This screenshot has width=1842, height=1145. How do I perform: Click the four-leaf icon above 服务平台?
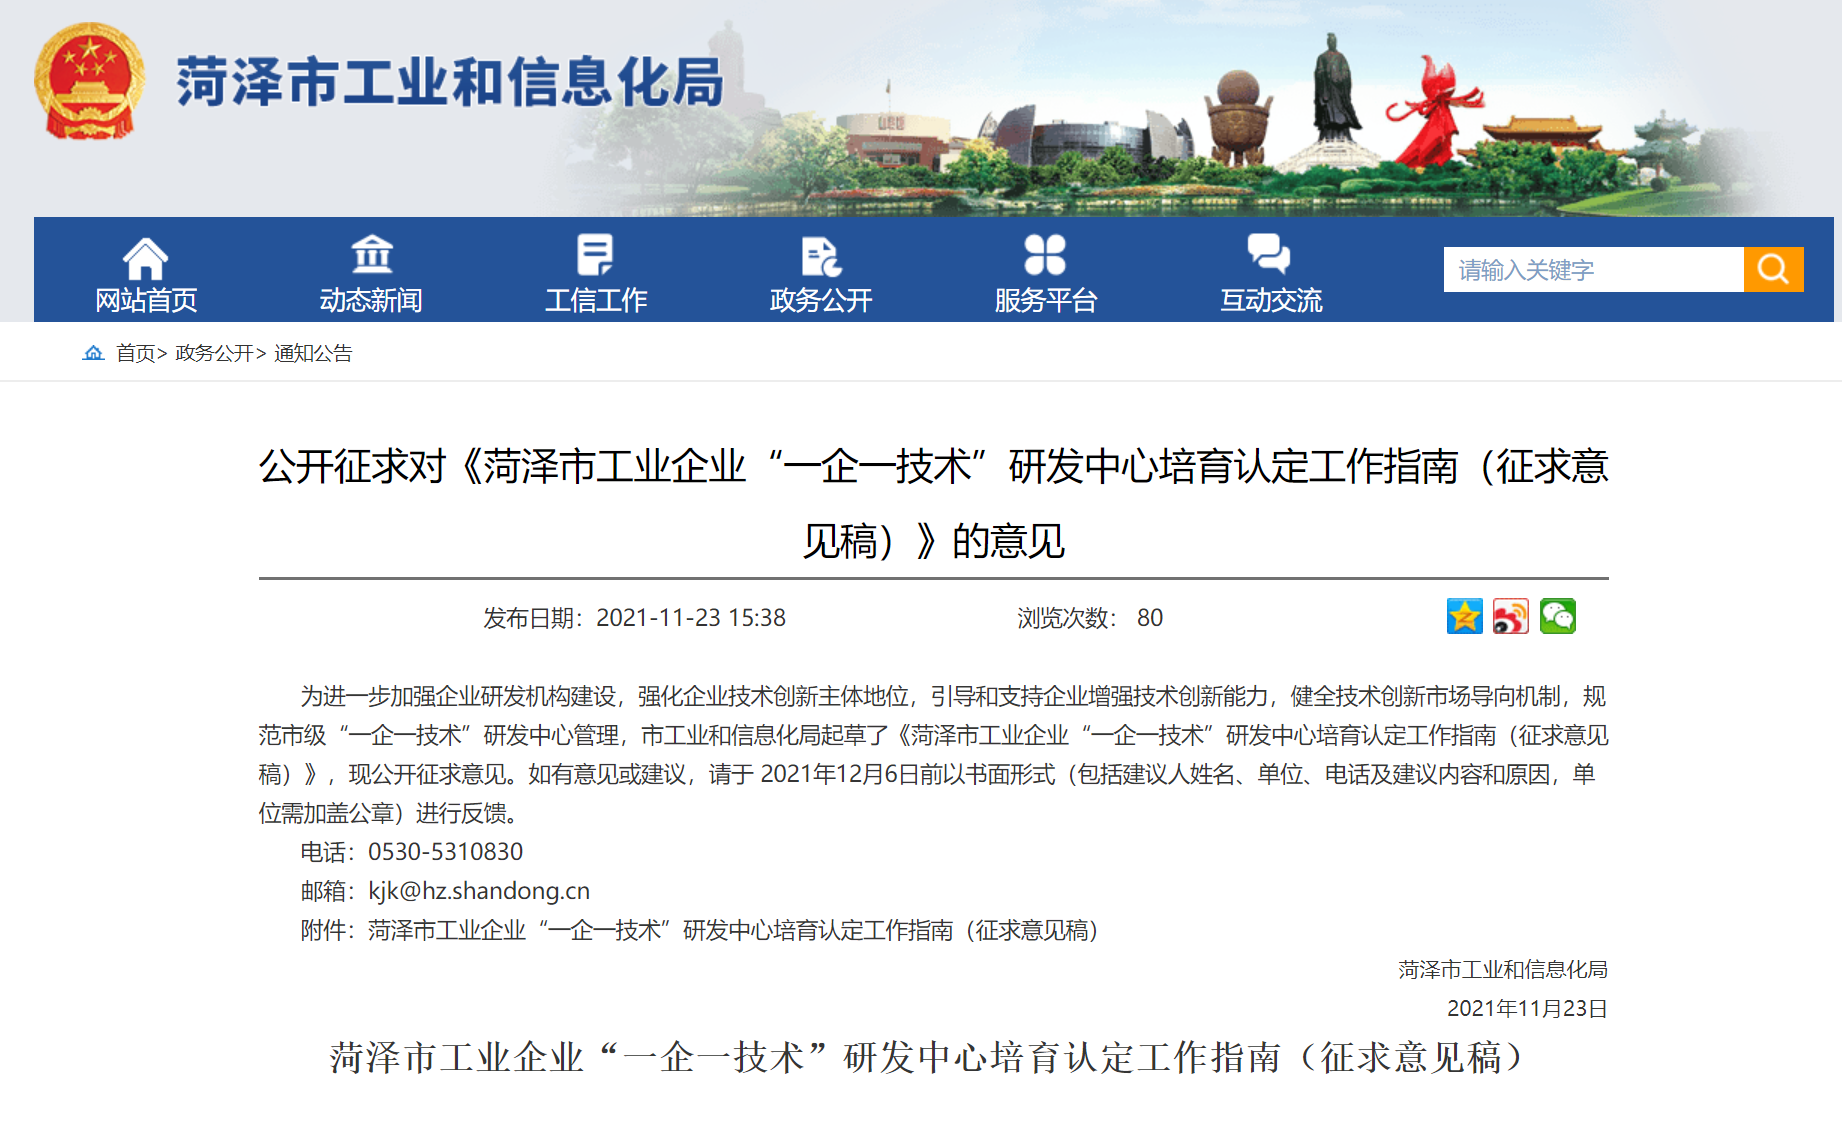1045,255
